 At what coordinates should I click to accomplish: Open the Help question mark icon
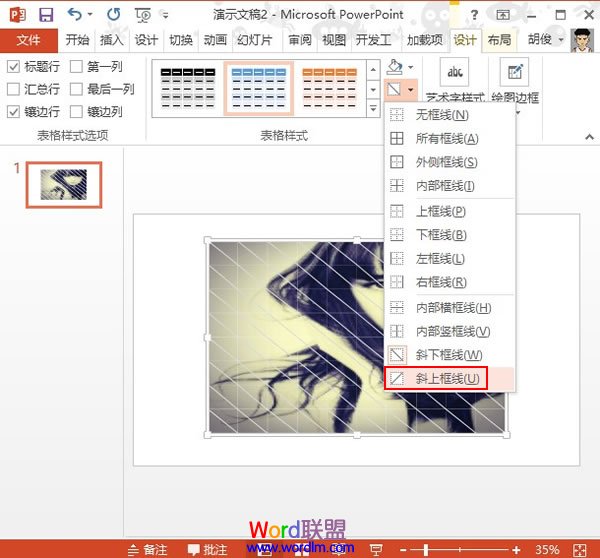[x=474, y=15]
